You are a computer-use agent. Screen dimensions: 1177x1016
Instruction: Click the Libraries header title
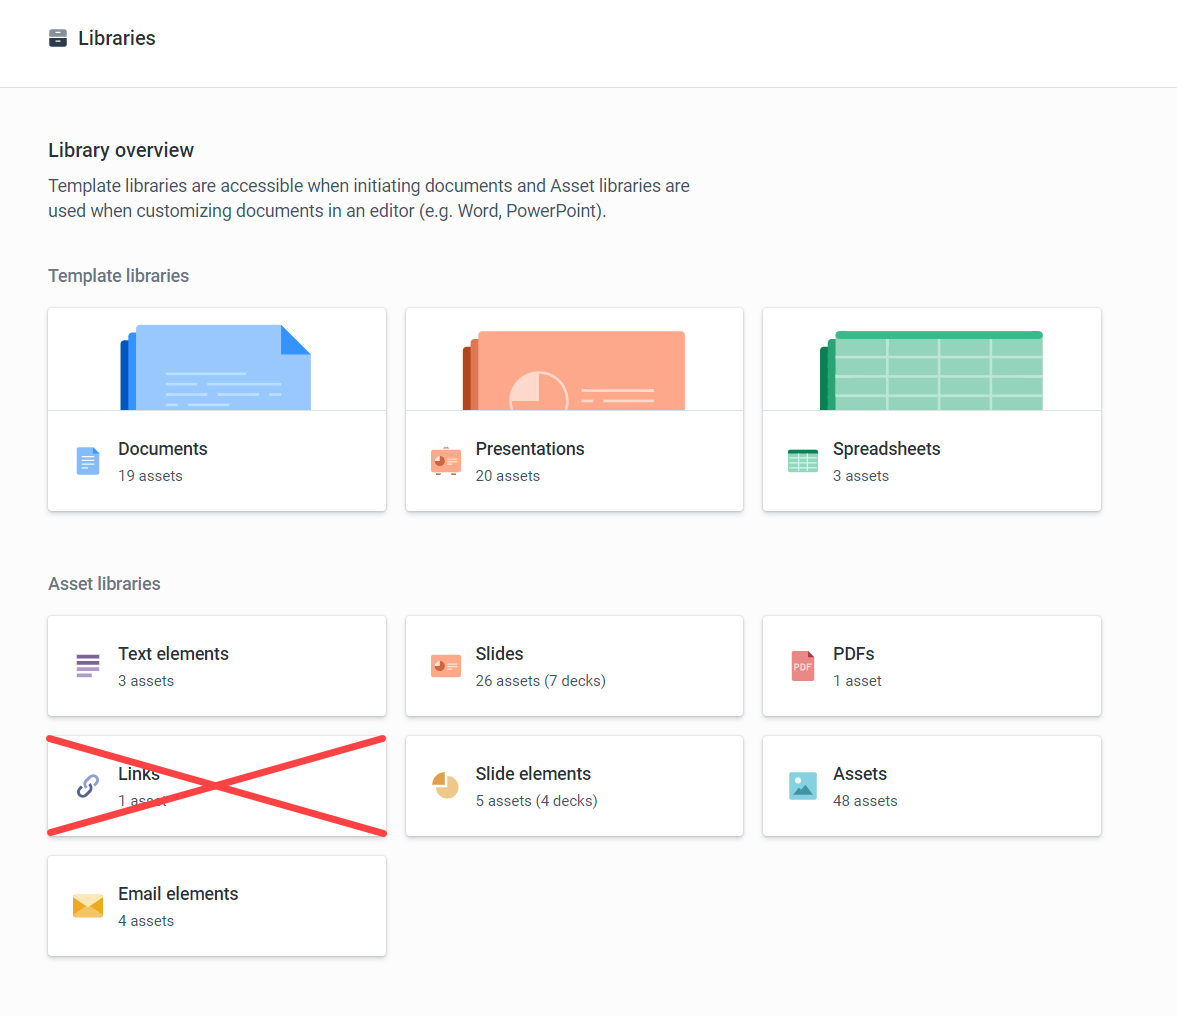click(x=116, y=38)
